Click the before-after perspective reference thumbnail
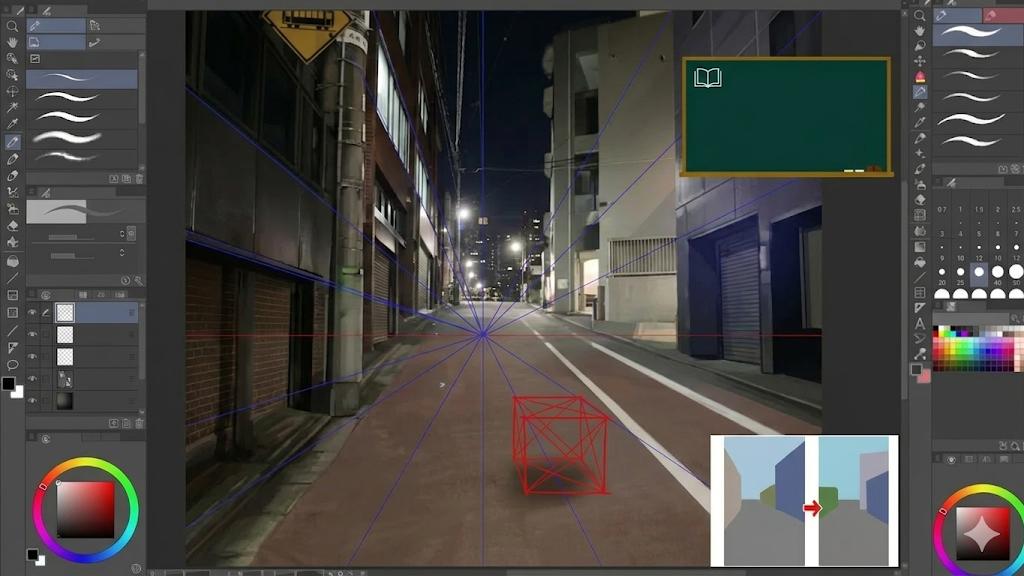This screenshot has width=1024, height=576. pos(804,501)
